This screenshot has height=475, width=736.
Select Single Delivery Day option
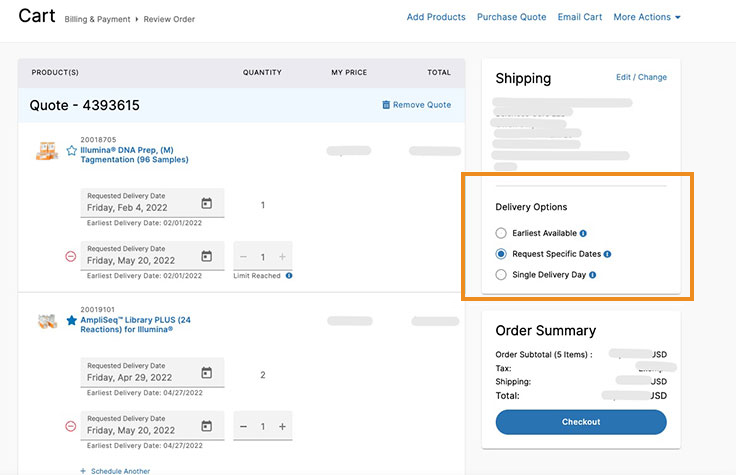502,274
